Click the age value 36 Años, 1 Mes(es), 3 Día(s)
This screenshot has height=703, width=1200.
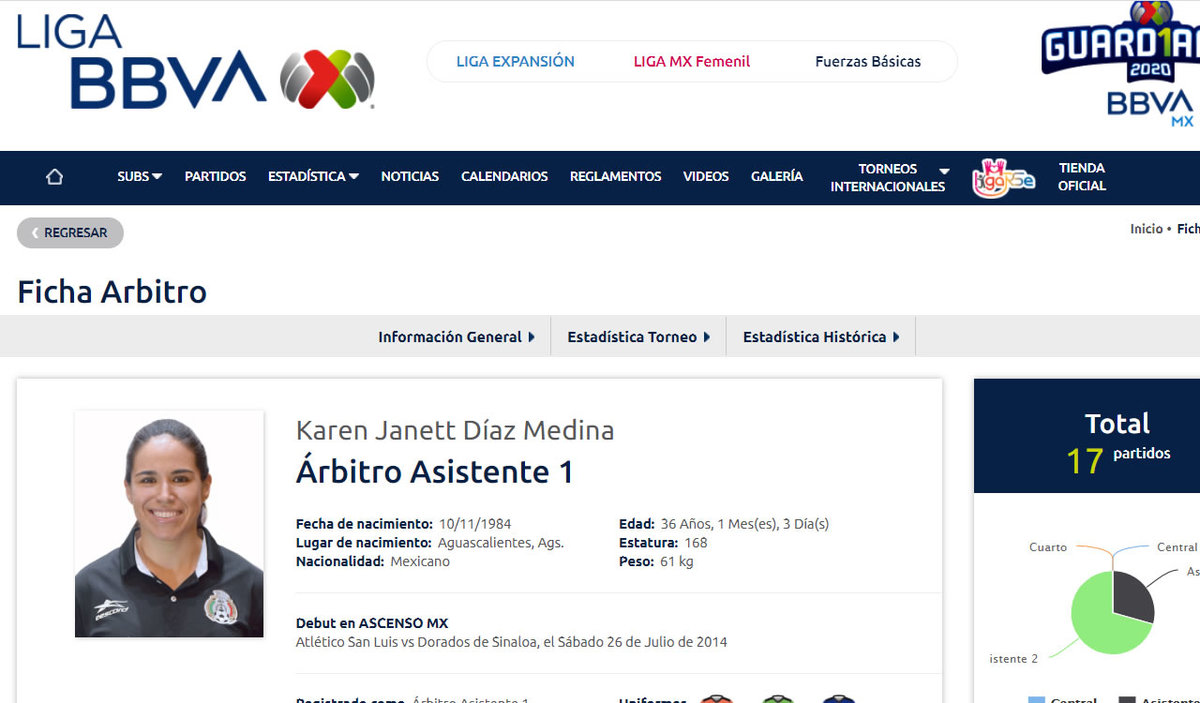[x=745, y=524]
